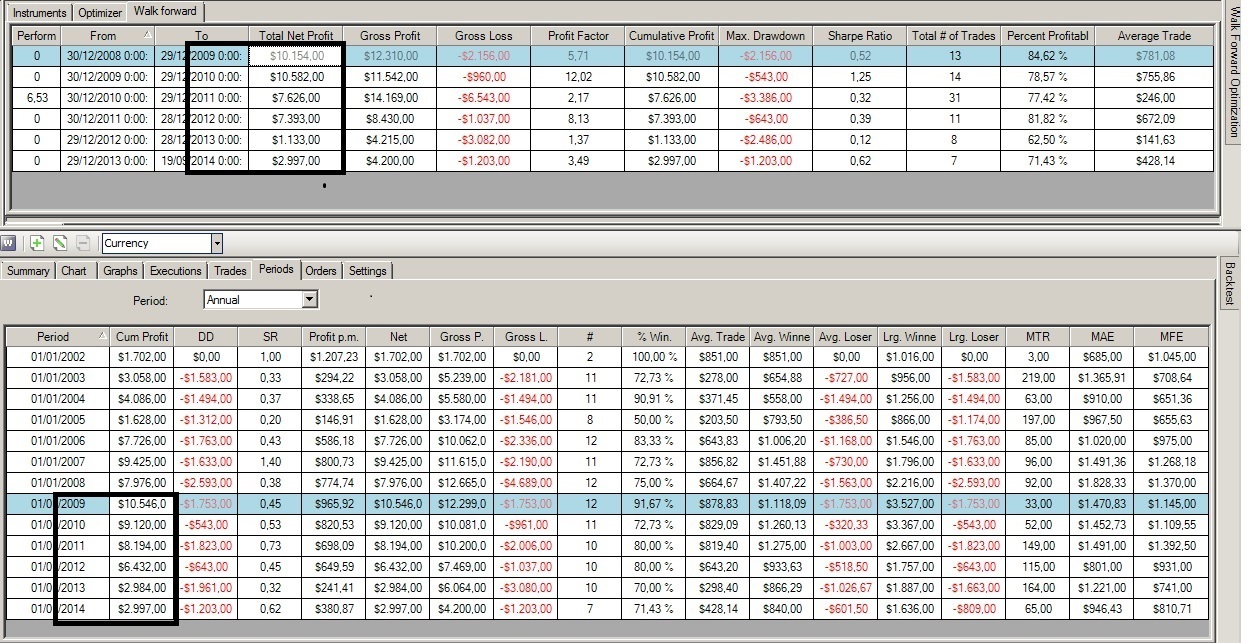Click the $1.828,33 MAE cell
Viewport: 1249px width, 643px height.
pyautogui.click(x=1102, y=483)
